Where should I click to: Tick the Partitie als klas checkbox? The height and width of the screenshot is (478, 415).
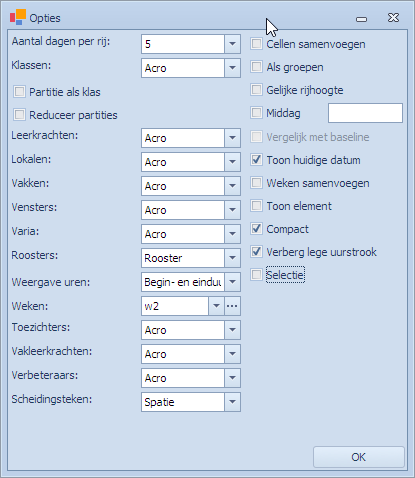coord(19,92)
